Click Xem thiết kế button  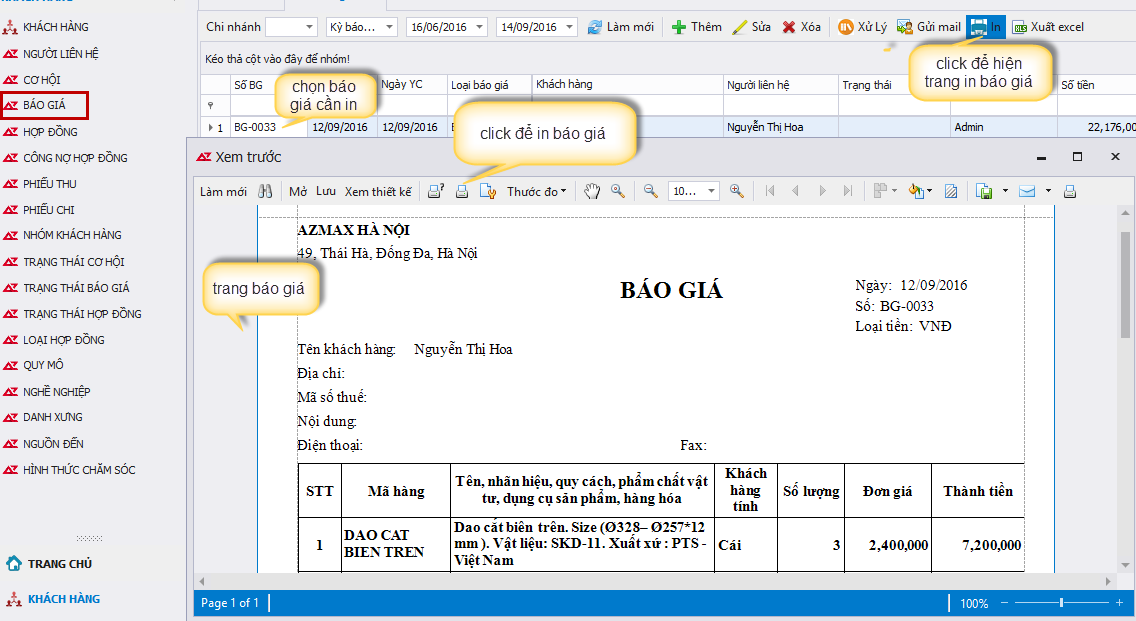377,192
